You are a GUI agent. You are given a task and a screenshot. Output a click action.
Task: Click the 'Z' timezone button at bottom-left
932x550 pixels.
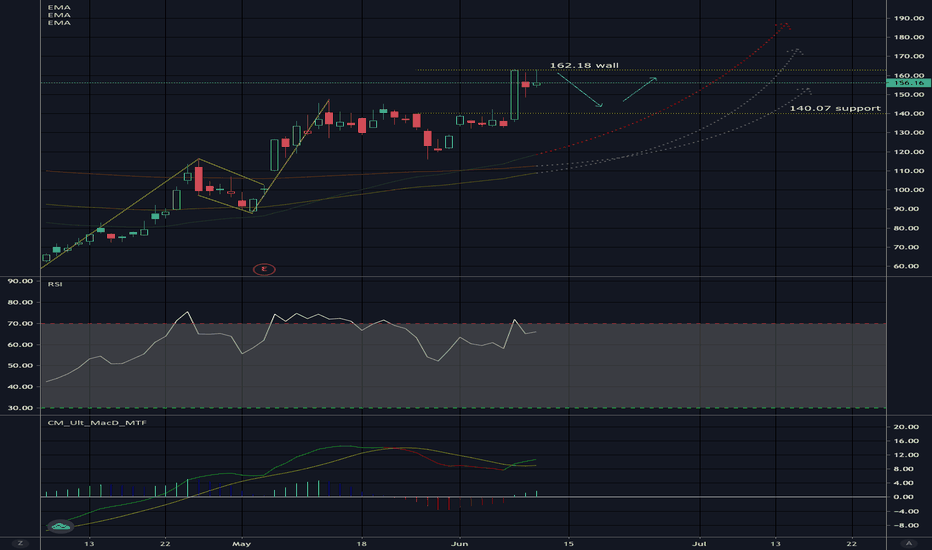(x=20, y=543)
